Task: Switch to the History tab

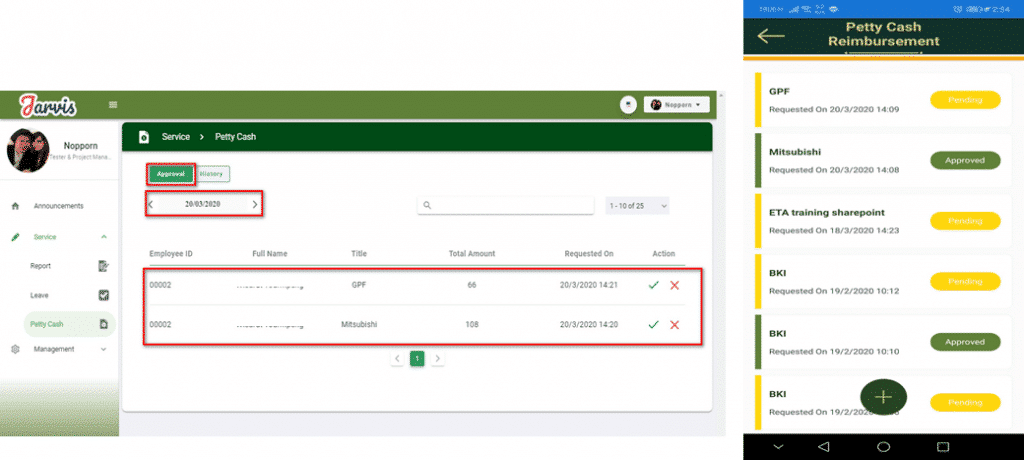Action: click(x=212, y=174)
